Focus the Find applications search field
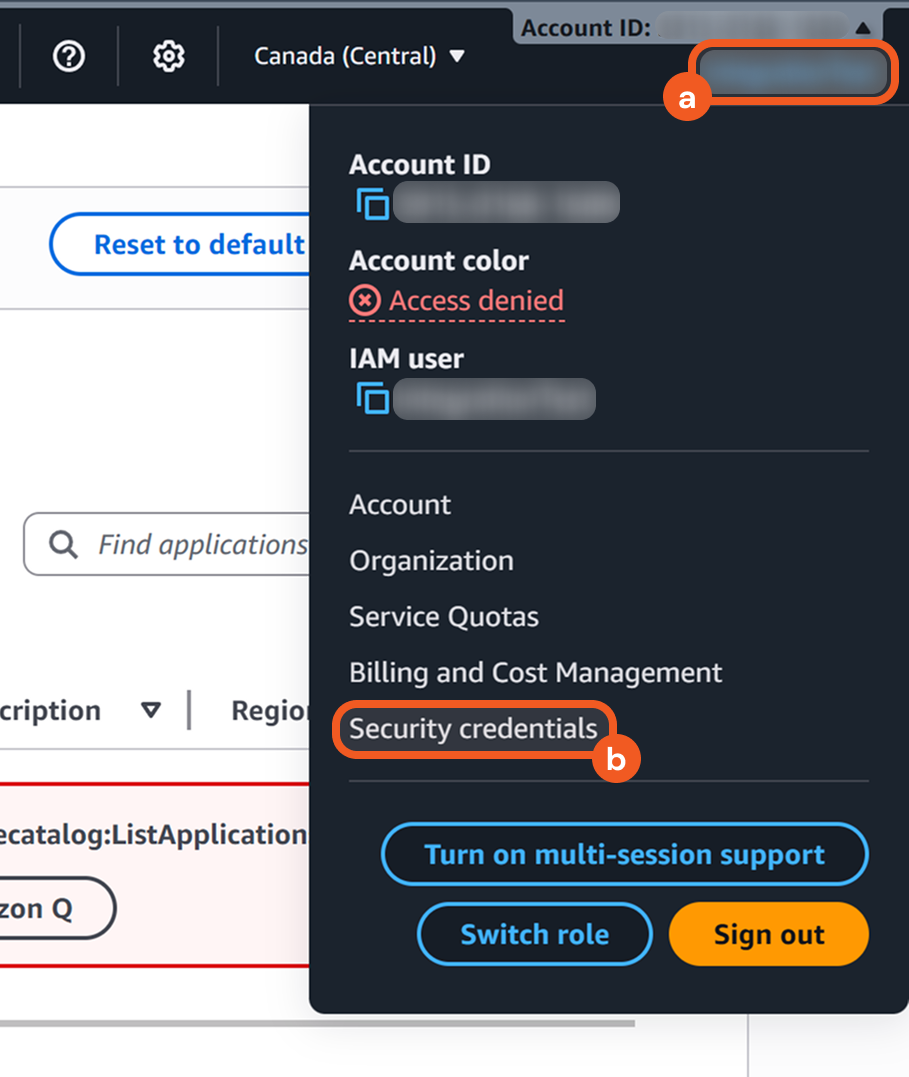This screenshot has height=1077, width=909. 202,545
